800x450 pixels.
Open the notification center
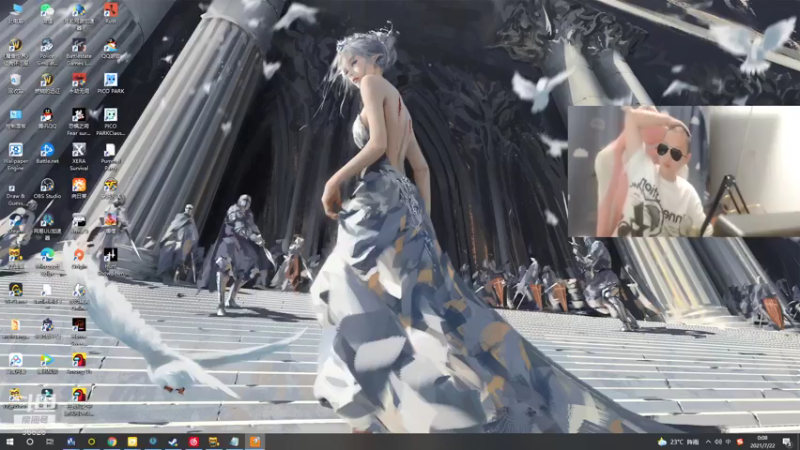(x=787, y=442)
